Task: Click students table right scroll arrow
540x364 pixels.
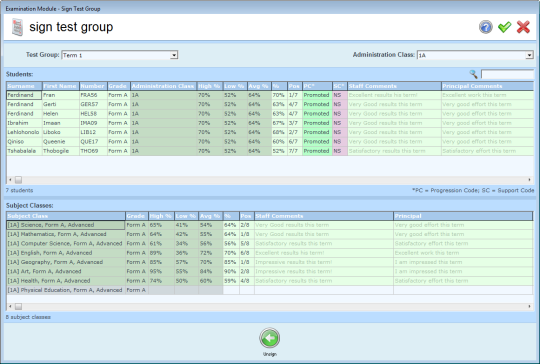Action: pyautogui.click(x=529, y=180)
